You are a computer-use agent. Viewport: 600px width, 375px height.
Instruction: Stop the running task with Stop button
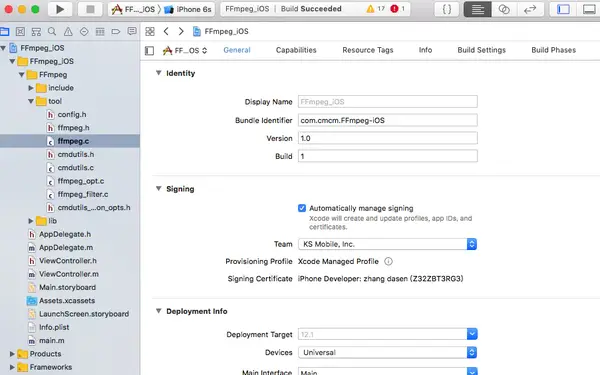coord(90,9)
